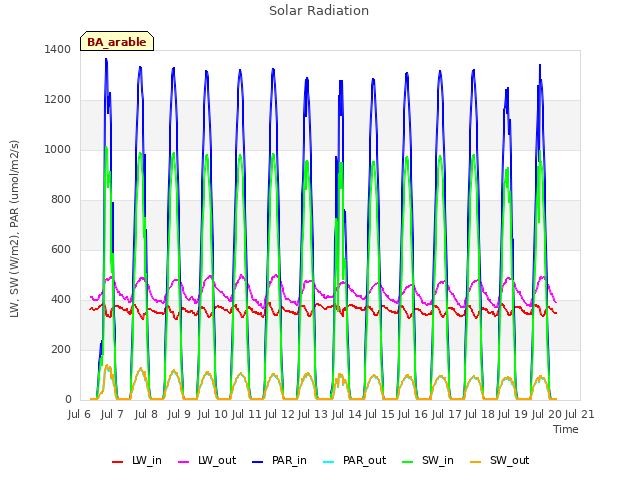
Task: Click the Solar Radiation chart title
Action: coord(319,11)
